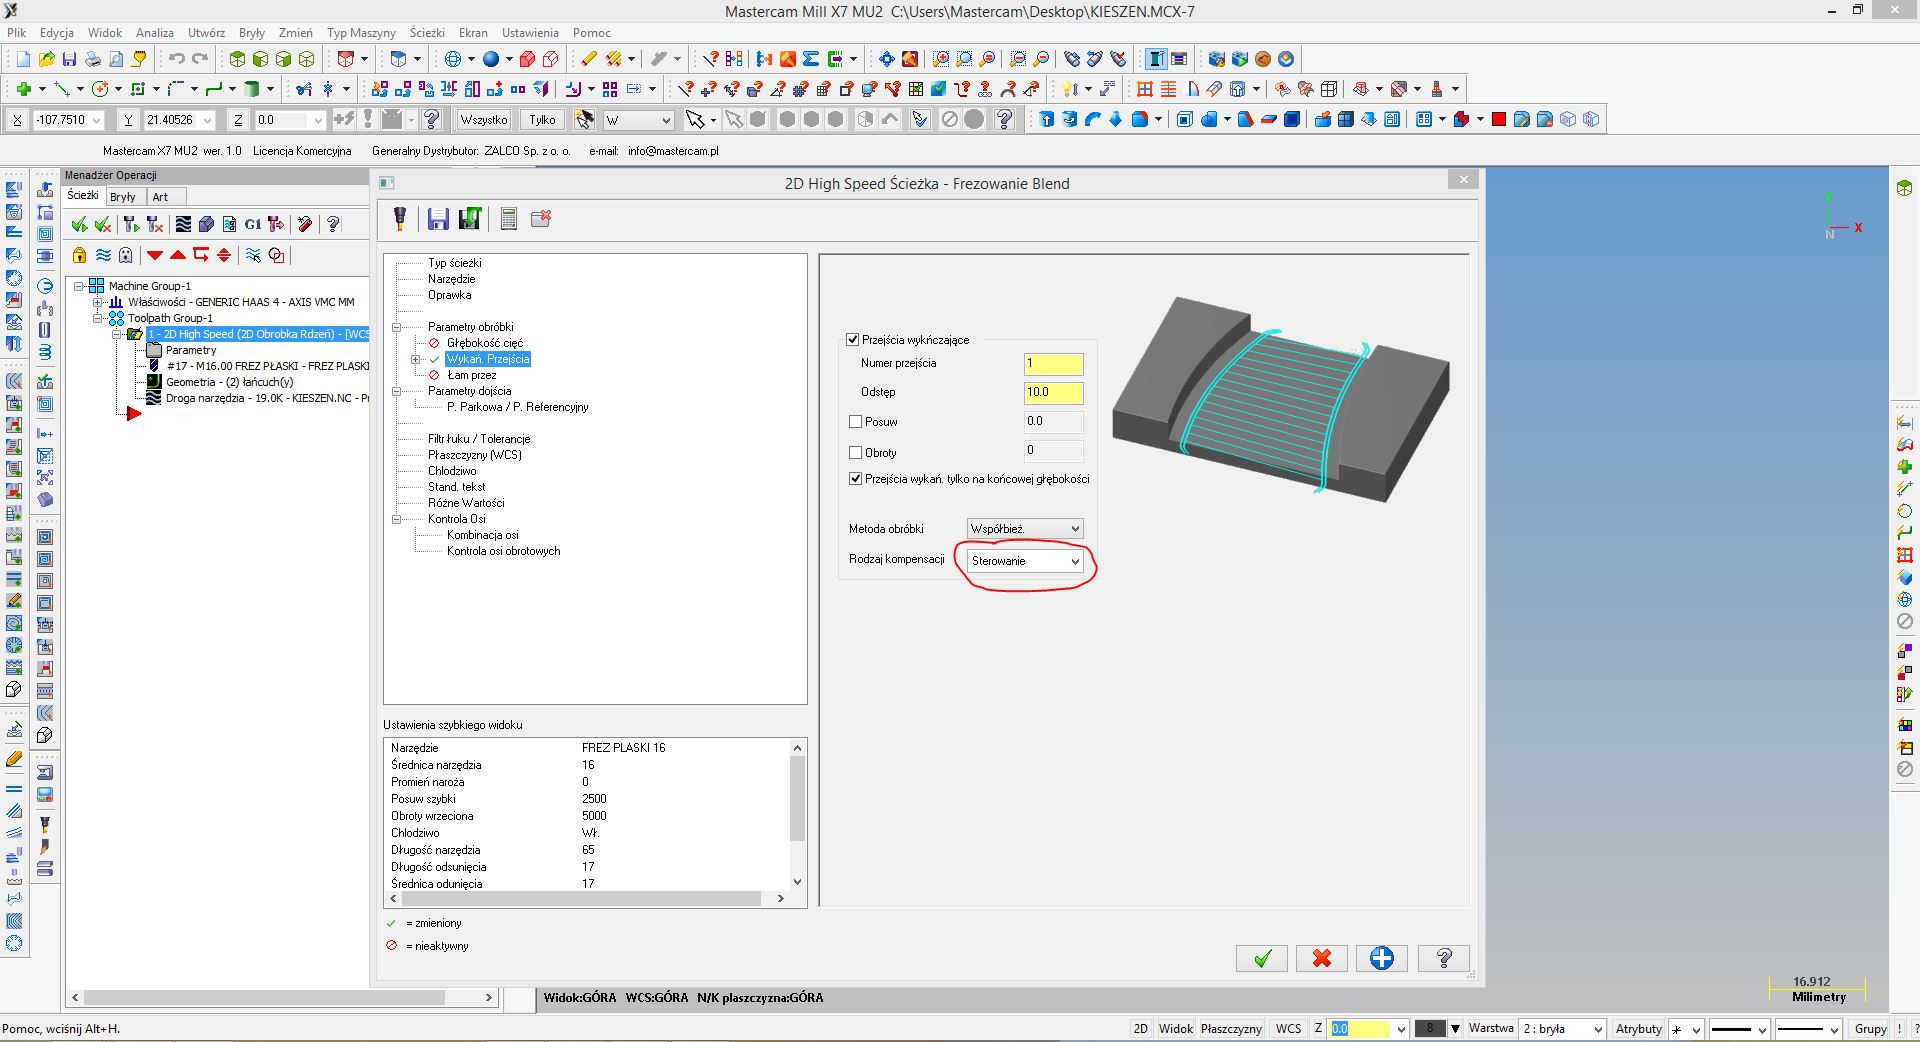Image resolution: width=1920 pixels, height=1042 pixels.
Task: Click save parameters floppy icon in dialog
Action: pyautogui.click(x=438, y=218)
